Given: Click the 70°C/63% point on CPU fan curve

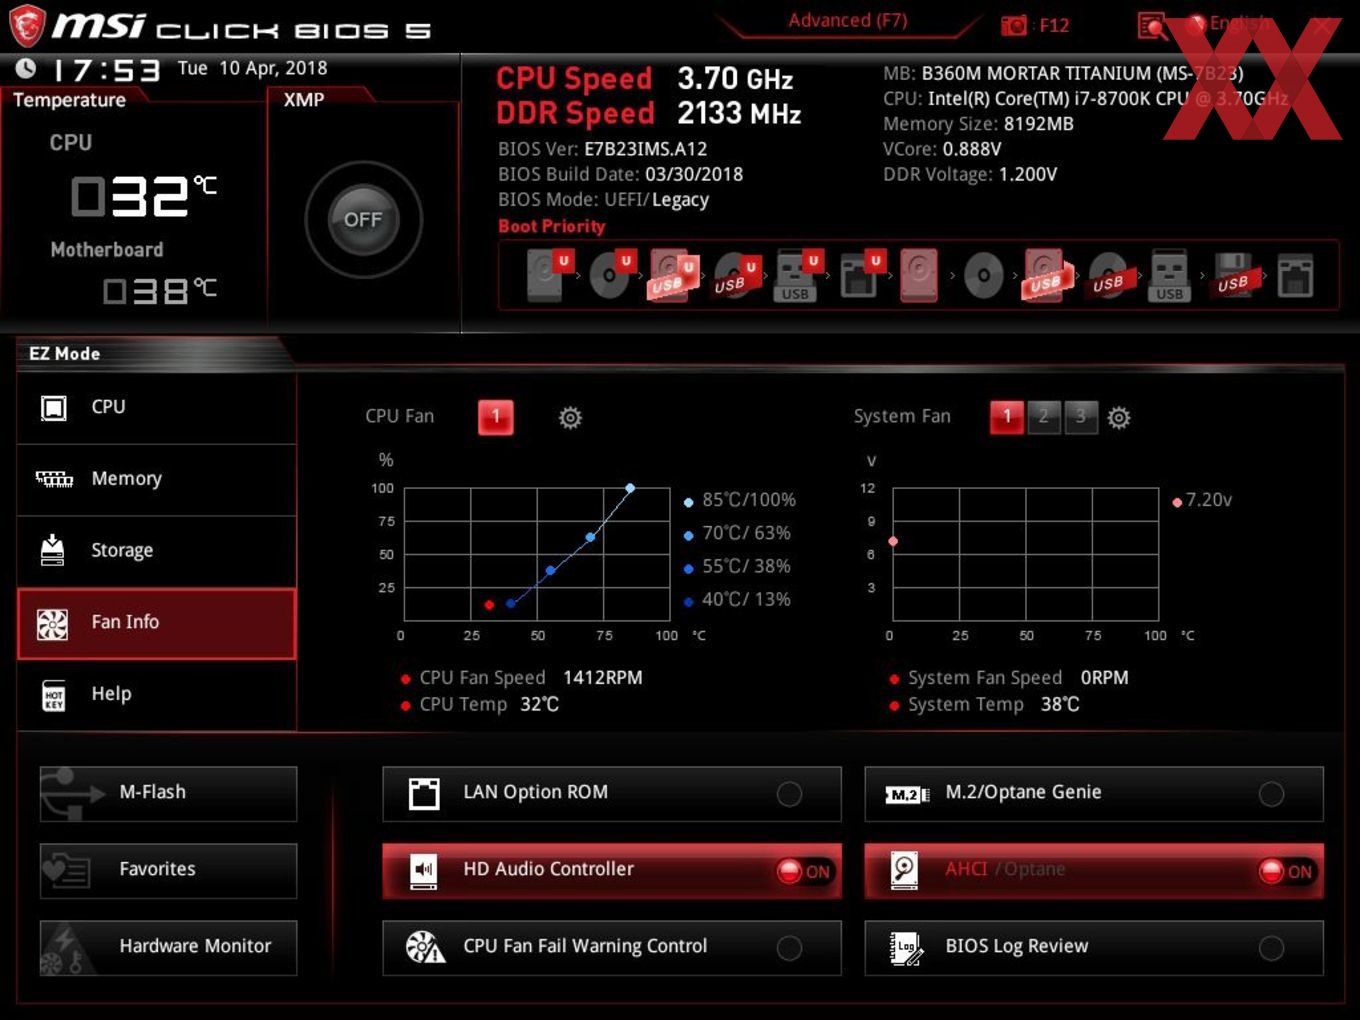Looking at the screenshot, I should pos(590,537).
